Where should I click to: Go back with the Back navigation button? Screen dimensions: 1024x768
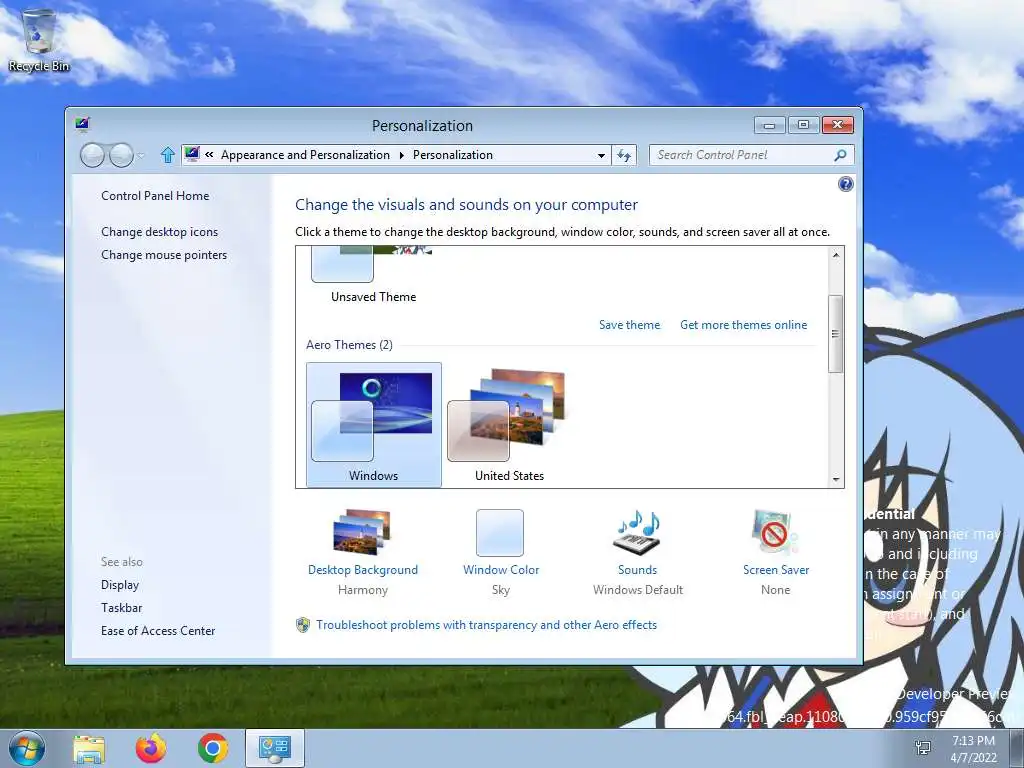pos(92,155)
